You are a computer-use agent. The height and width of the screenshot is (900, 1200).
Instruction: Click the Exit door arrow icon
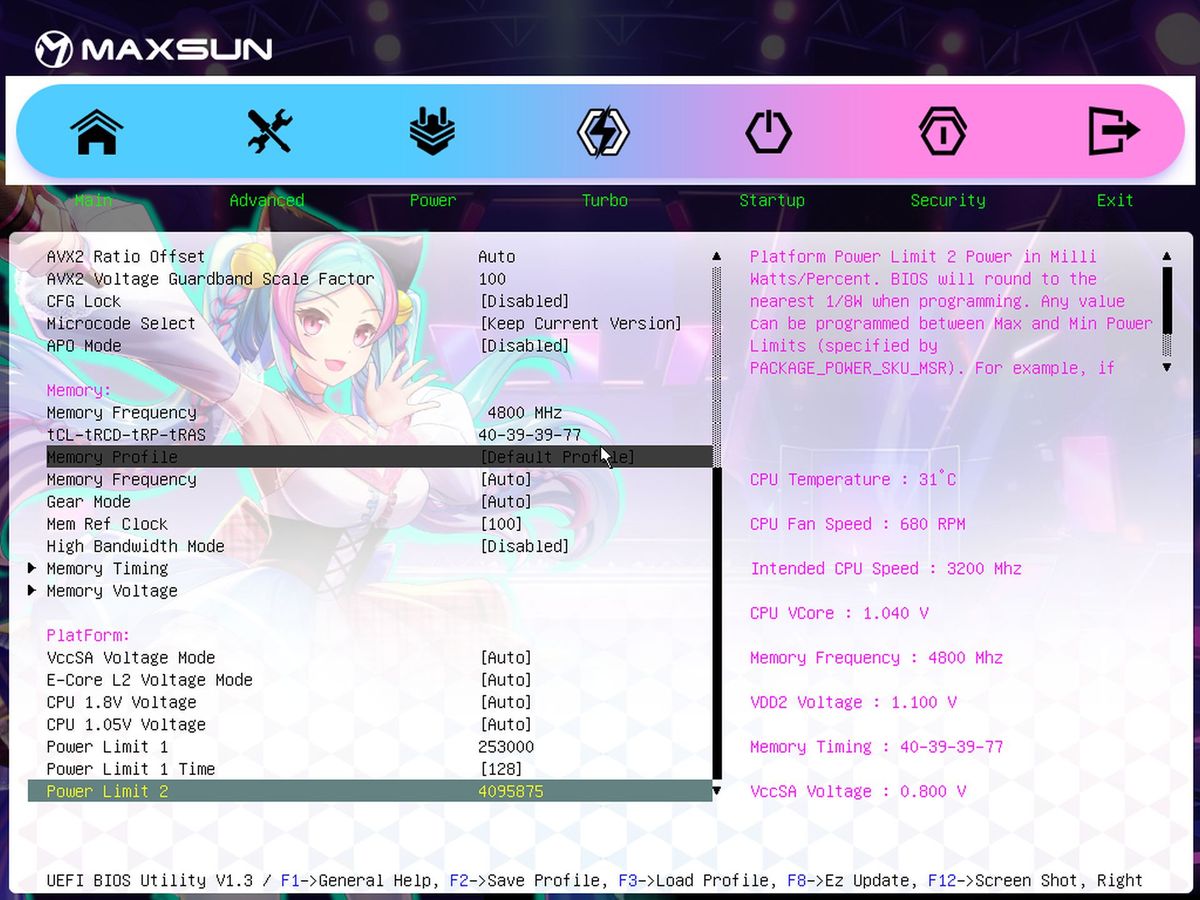(x=1113, y=131)
